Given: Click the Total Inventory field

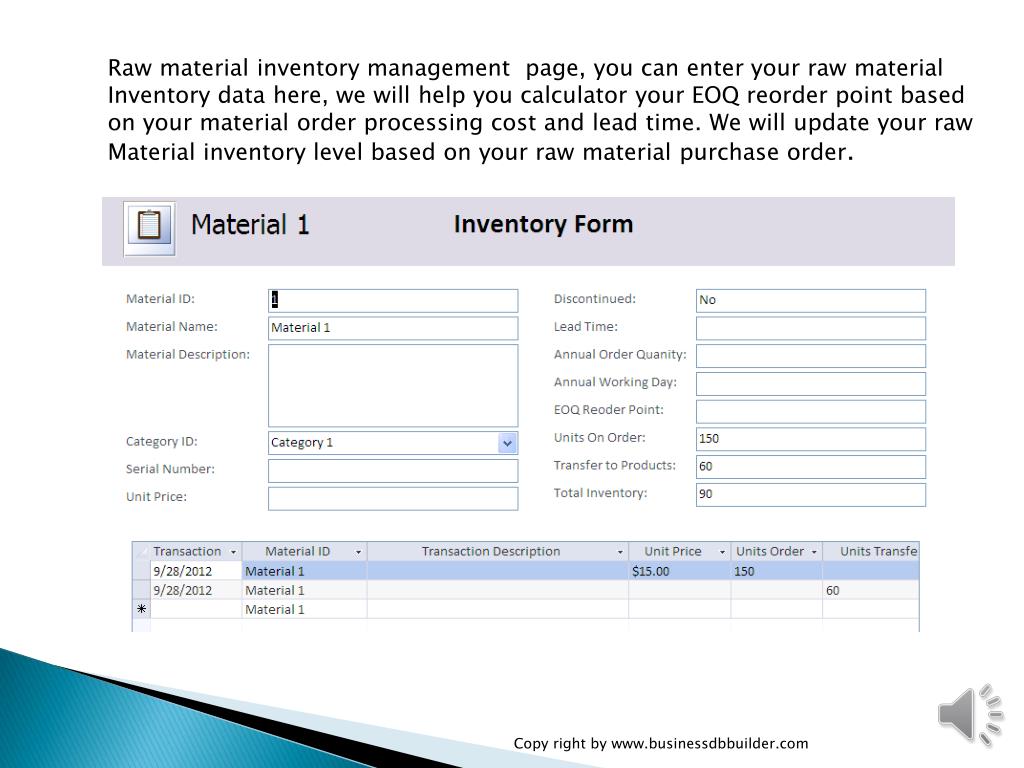Looking at the screenshot, I should pyautogui.click(x=810, y=494).
